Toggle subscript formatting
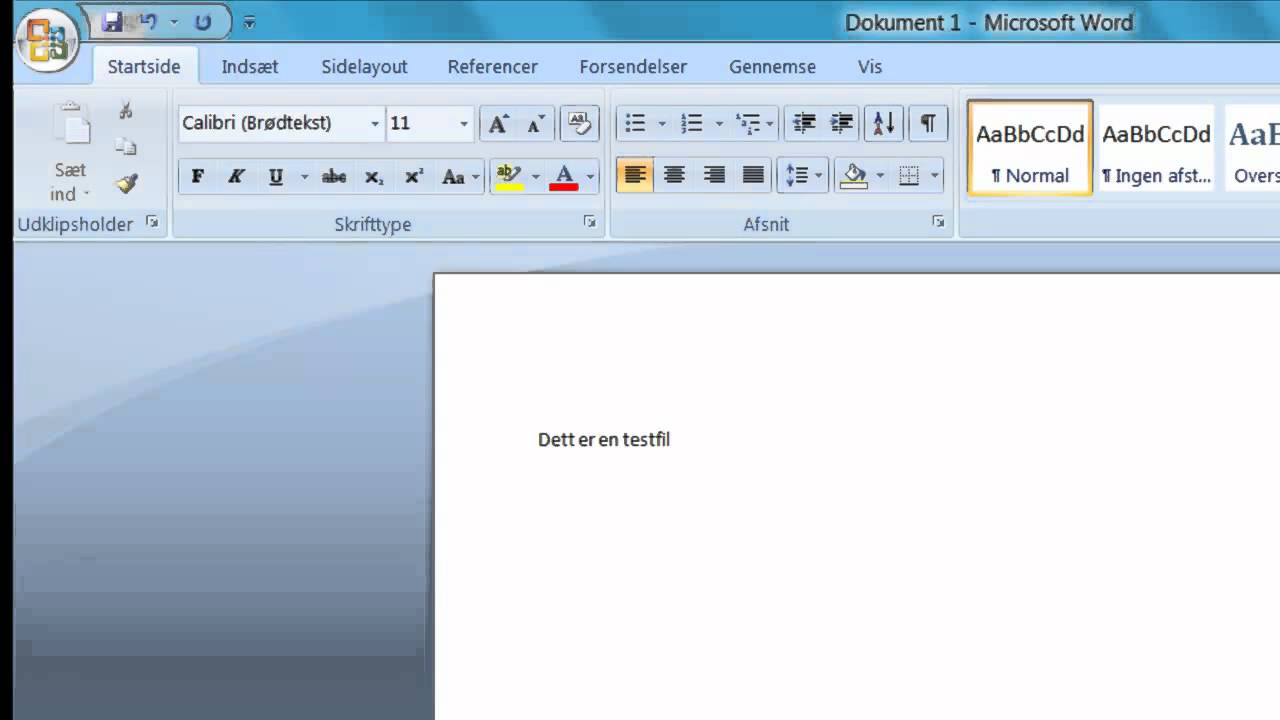 (x=374, y=177)
